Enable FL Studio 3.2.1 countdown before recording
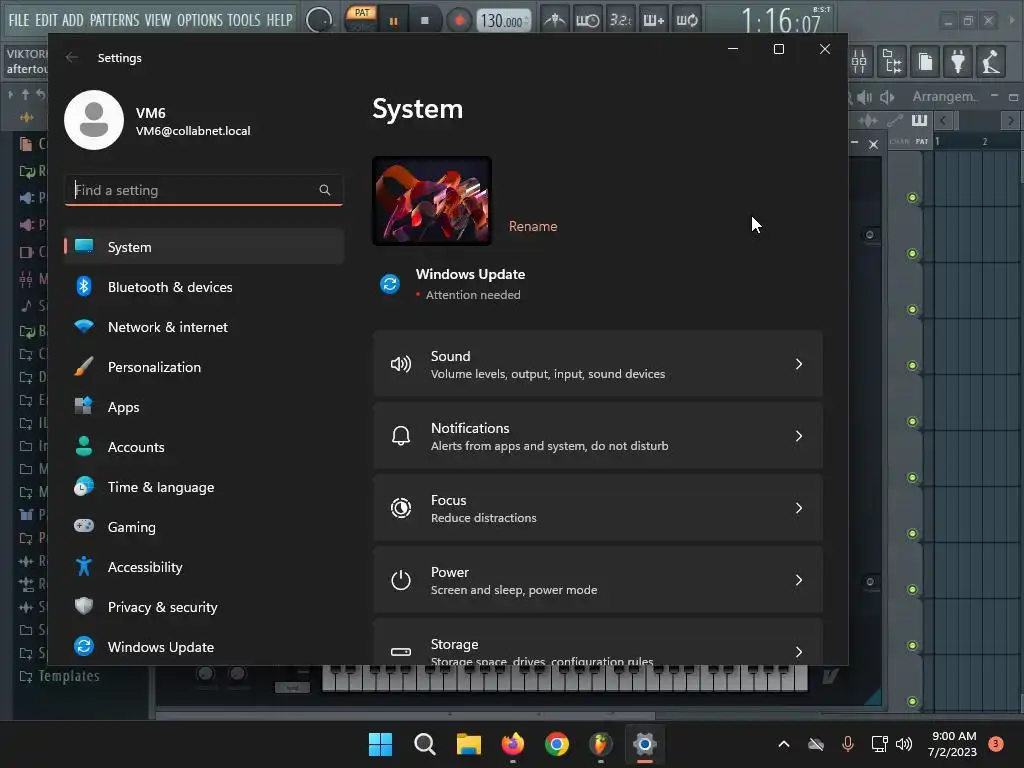This screenshot has height=768, width=1024. (x=620, y=20)
